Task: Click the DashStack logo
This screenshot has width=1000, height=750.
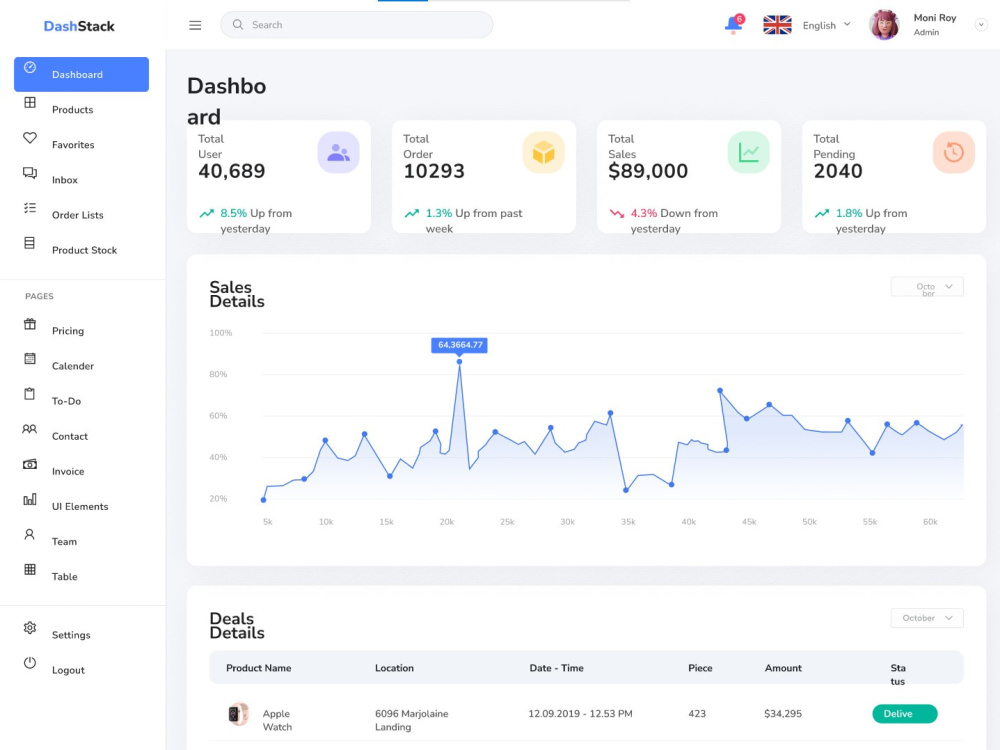Action: tap(79, 26)
